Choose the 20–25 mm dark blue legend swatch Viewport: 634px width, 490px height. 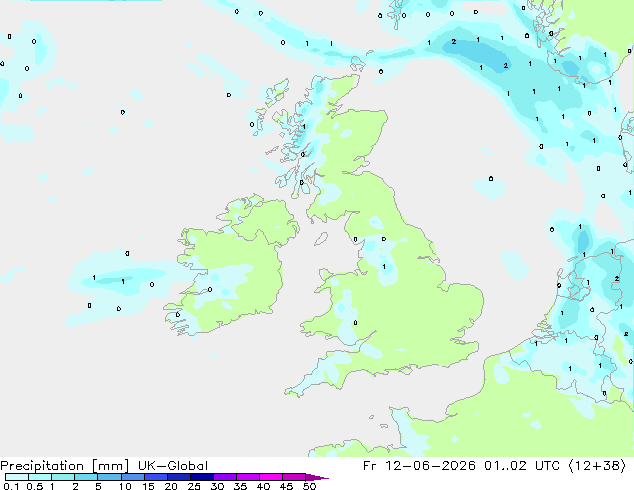tap(179, 477)
